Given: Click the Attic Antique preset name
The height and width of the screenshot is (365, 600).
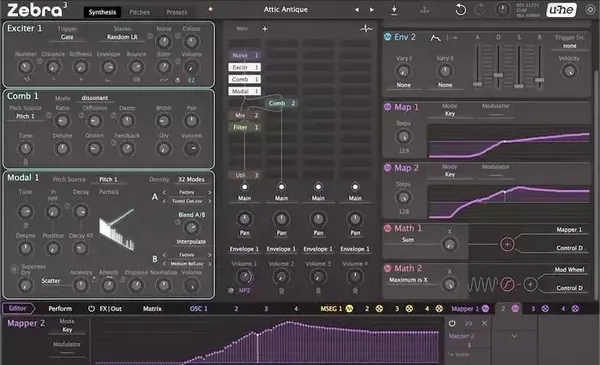Looking at the screenshot, I should (285, 10).
